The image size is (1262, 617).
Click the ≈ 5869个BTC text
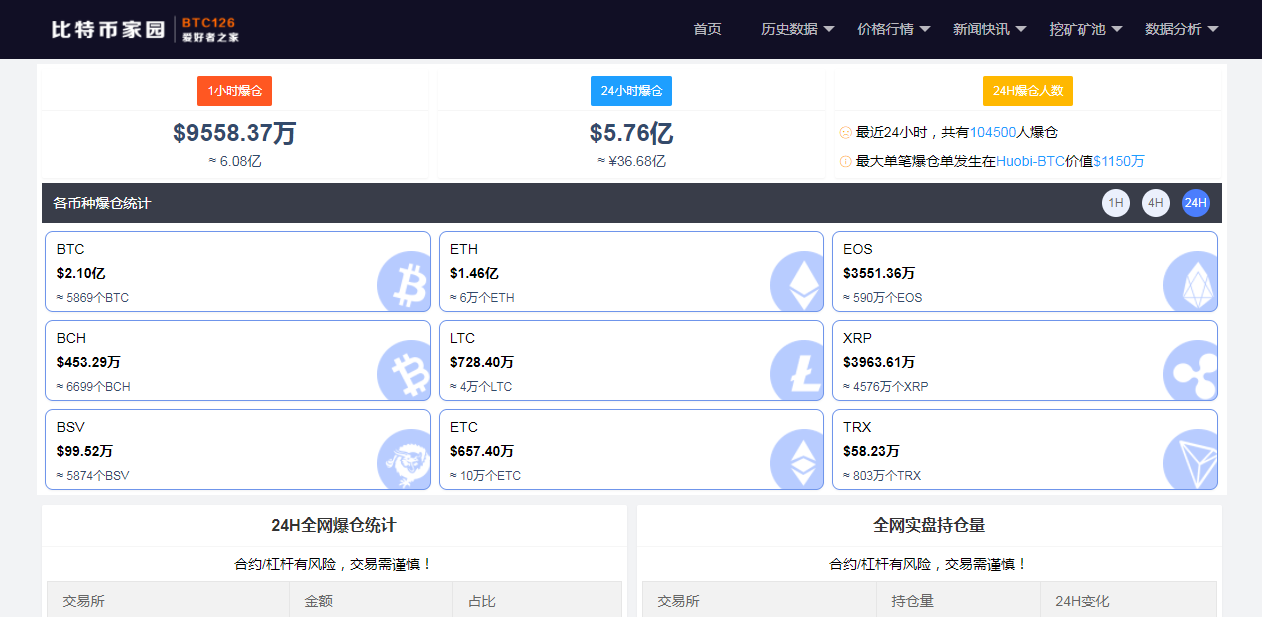tap(93, 298)
